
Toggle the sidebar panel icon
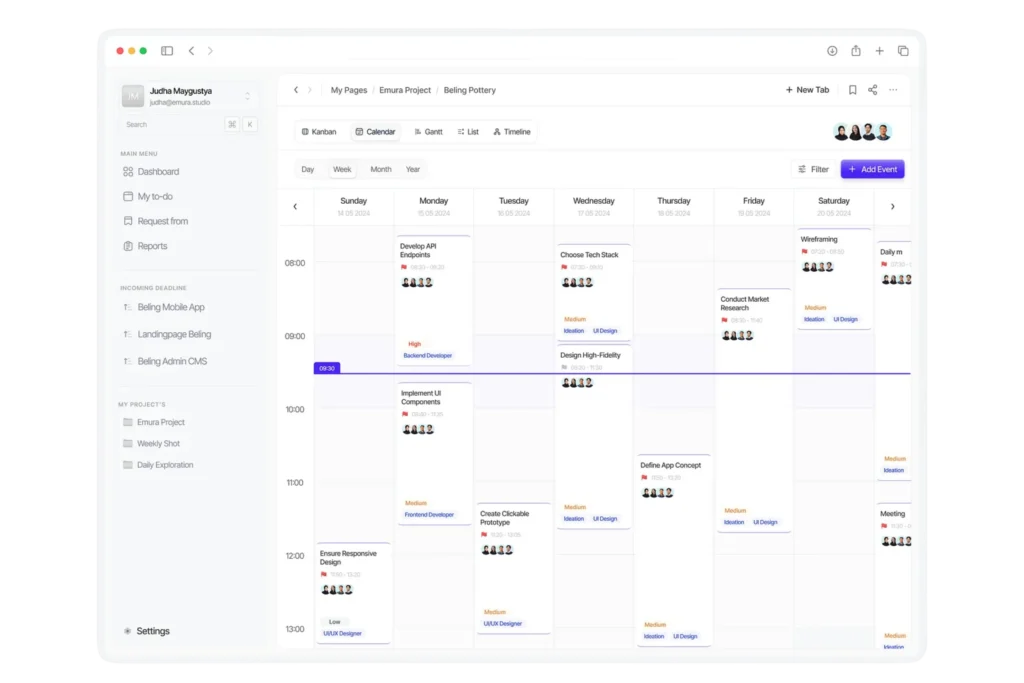(167, 51)
